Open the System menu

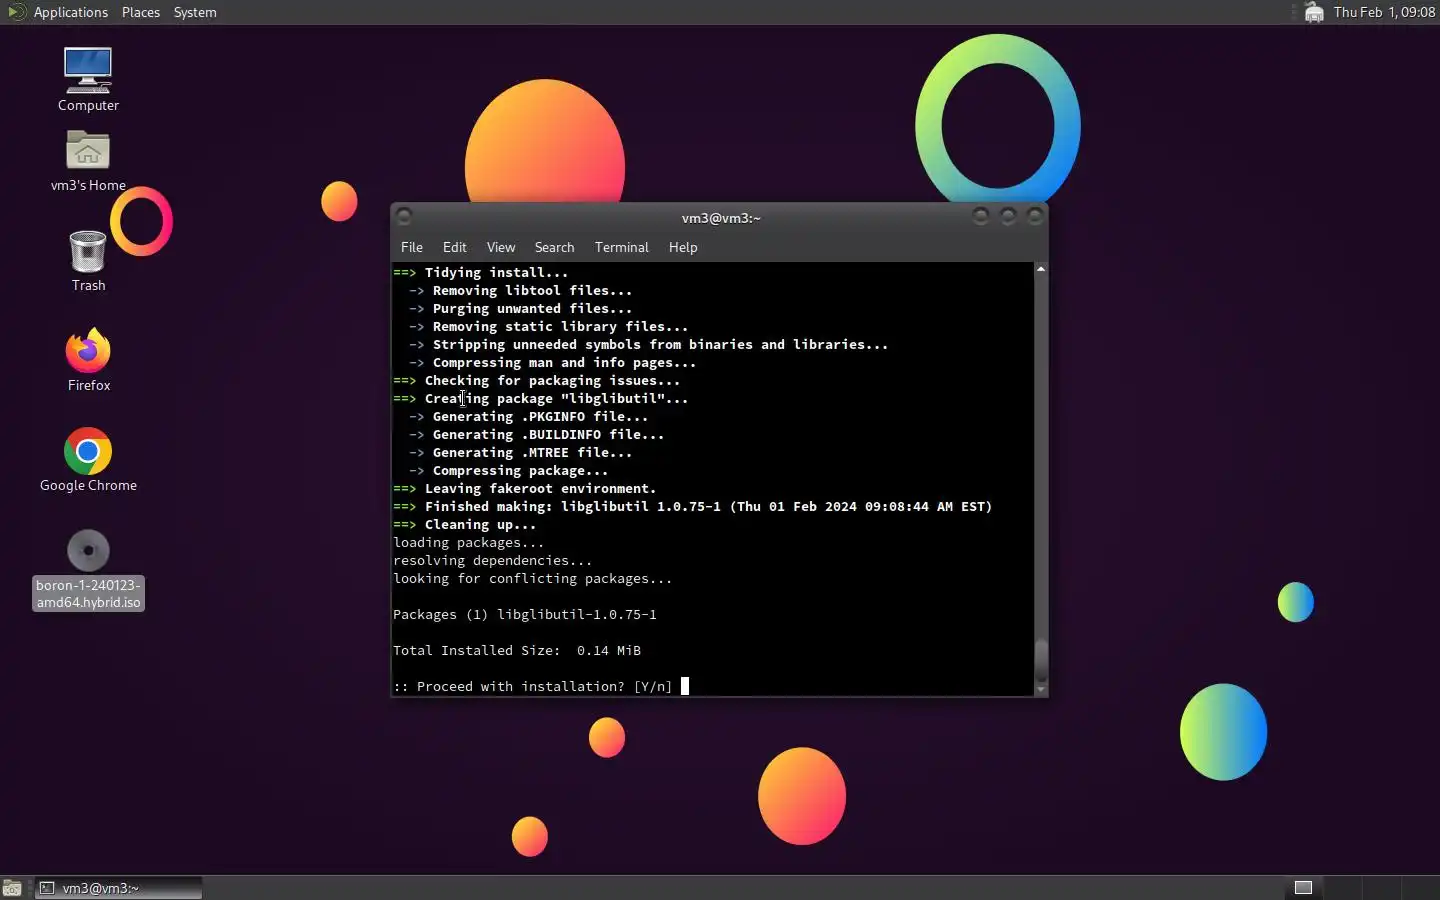pos(195,12)
